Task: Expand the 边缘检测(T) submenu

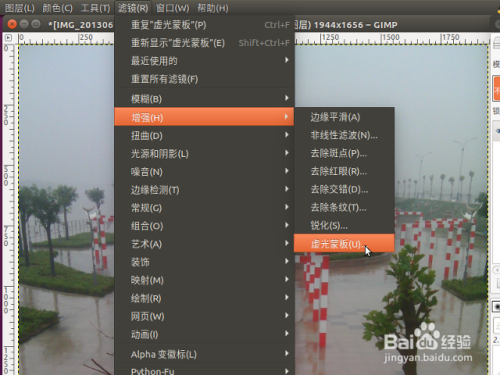Action: (204, 190)
